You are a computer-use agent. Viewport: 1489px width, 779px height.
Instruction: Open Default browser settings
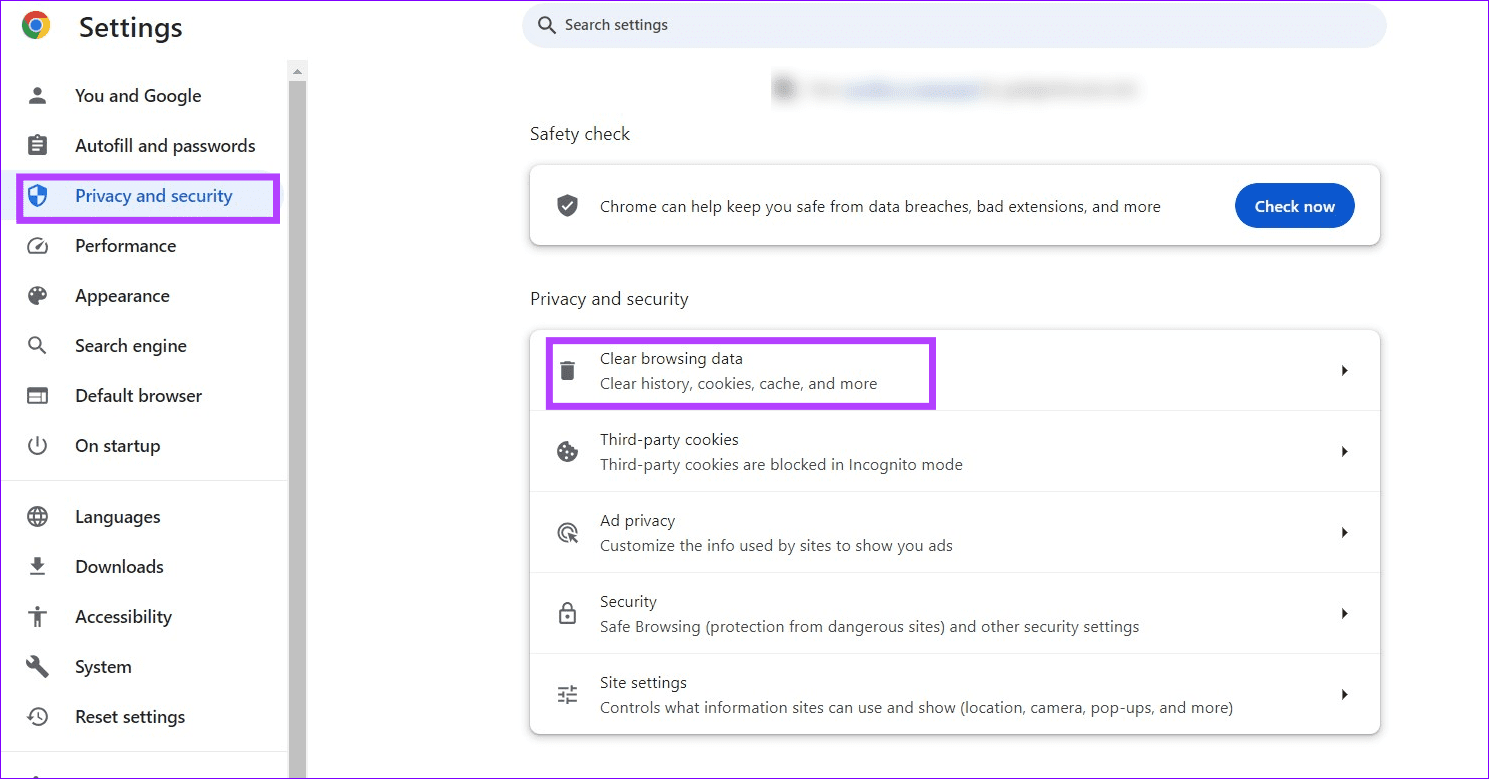(x=138, y=395)
